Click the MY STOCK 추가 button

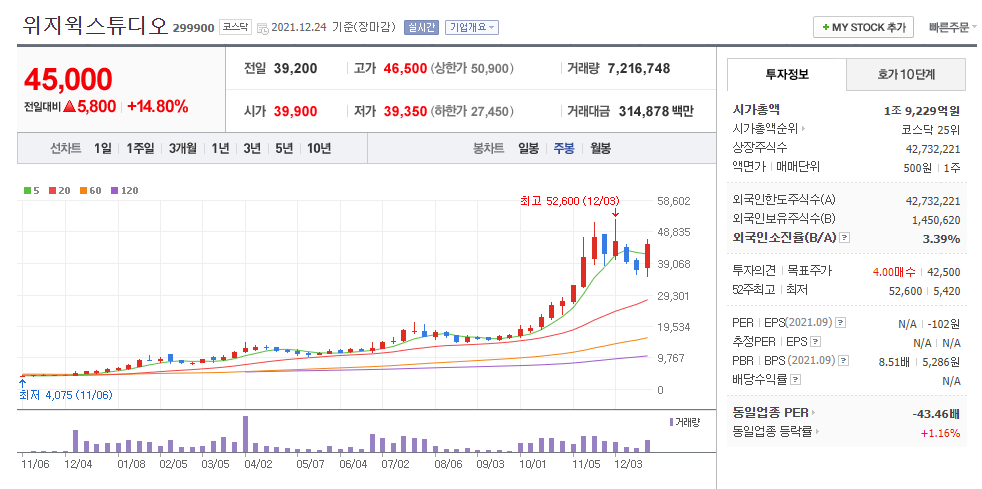[863, 28]
